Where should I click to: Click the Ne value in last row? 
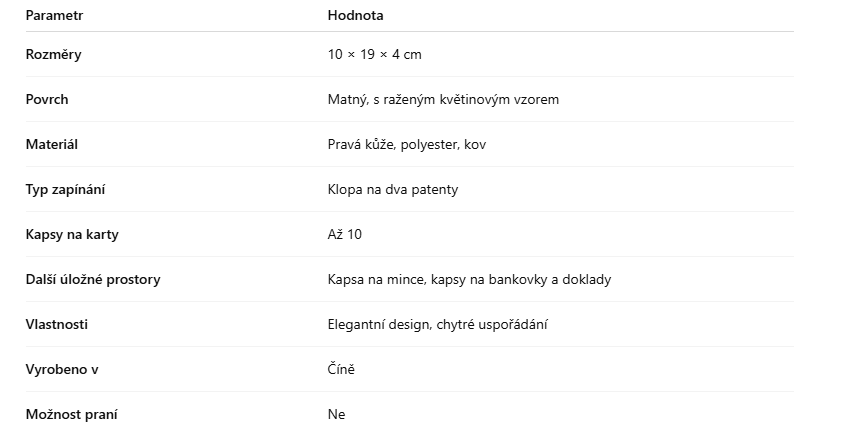coord(337,414)
